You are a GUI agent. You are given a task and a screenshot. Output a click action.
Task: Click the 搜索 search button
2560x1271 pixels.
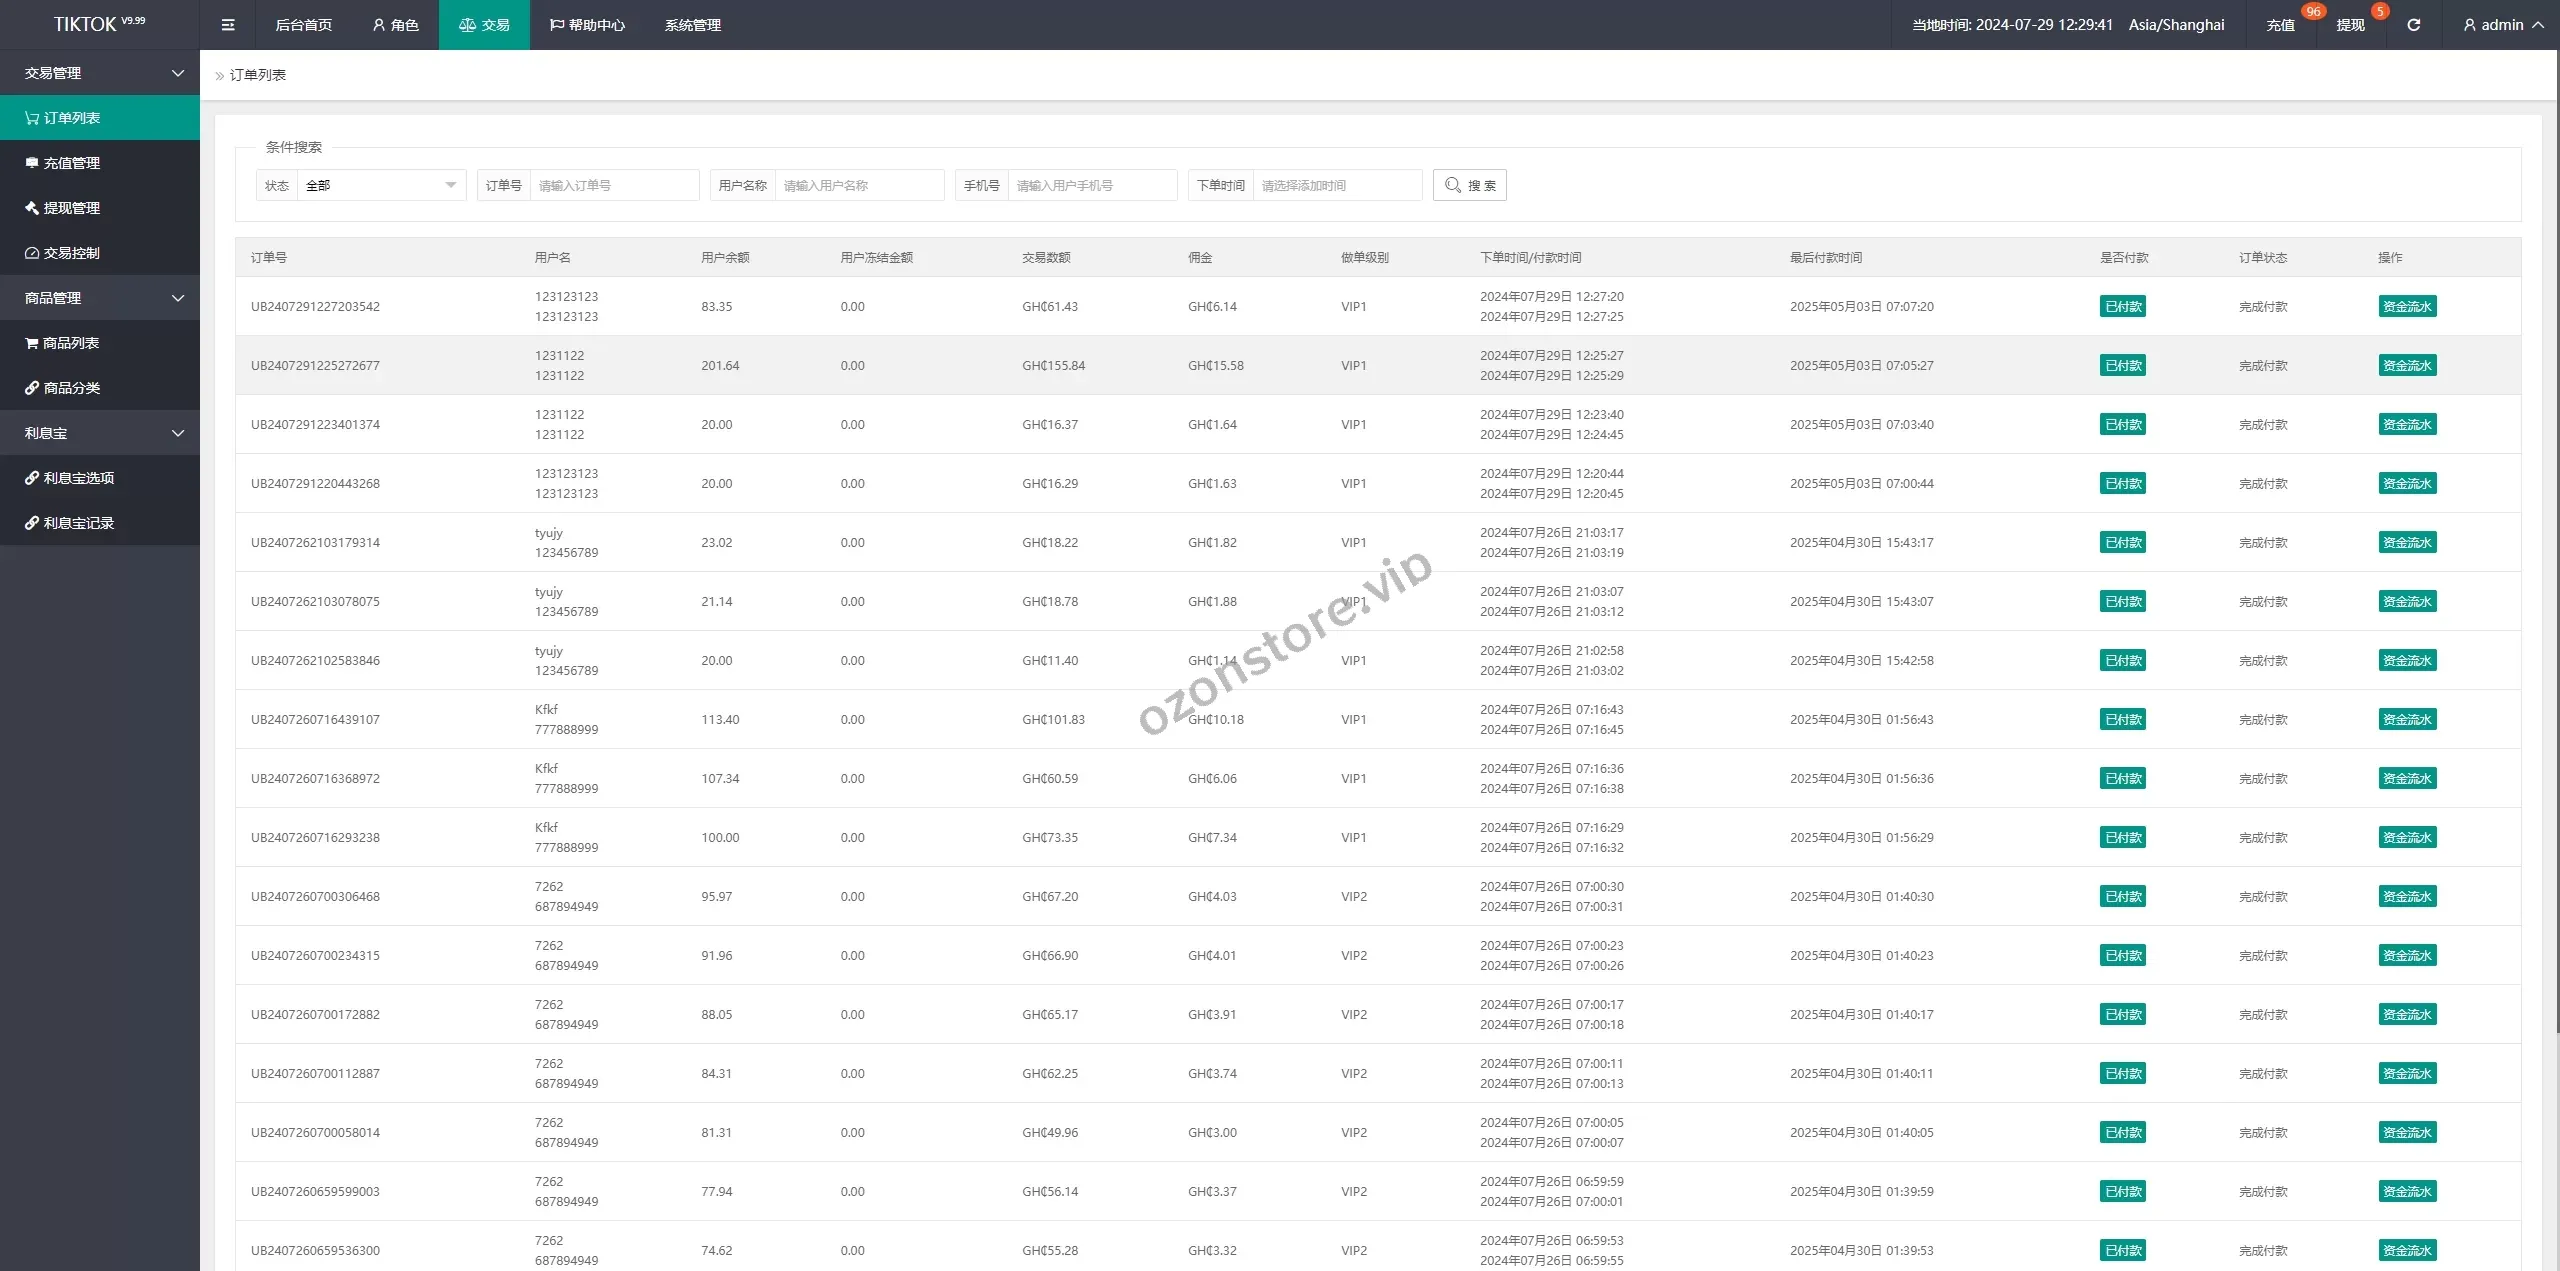coord(1469,185)
